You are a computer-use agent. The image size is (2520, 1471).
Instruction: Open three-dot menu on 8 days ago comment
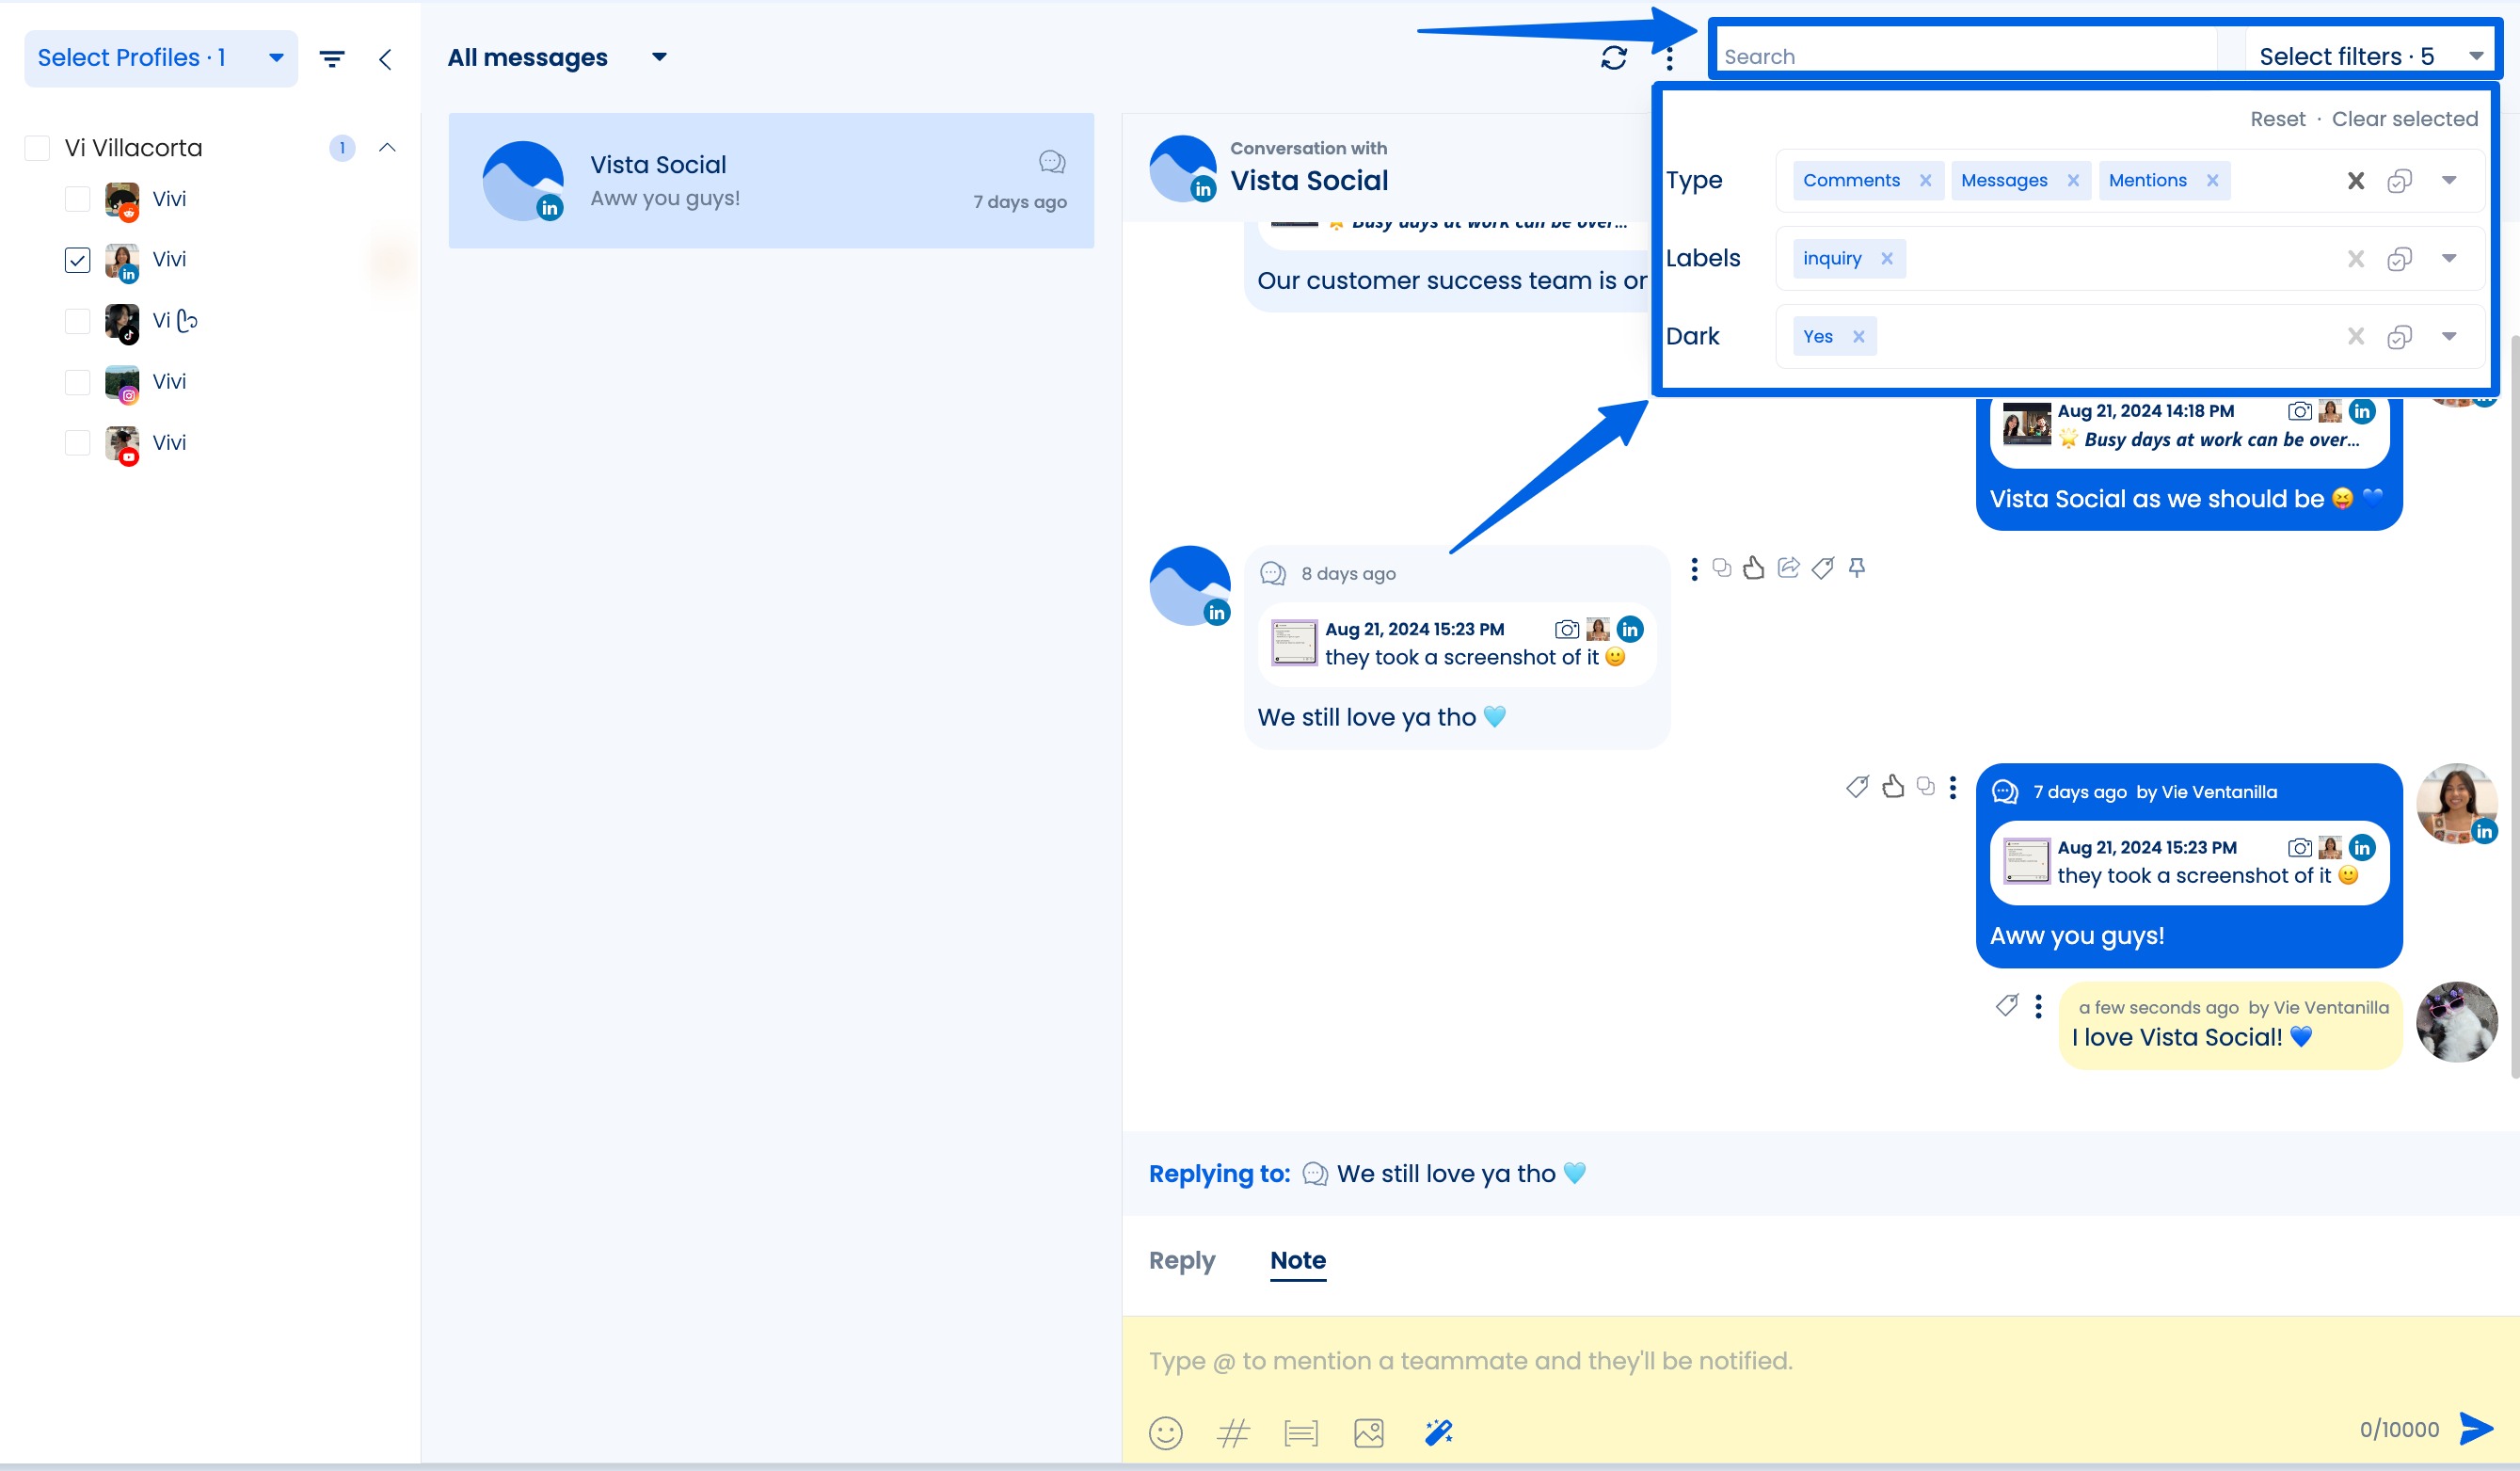[1694, 569]
